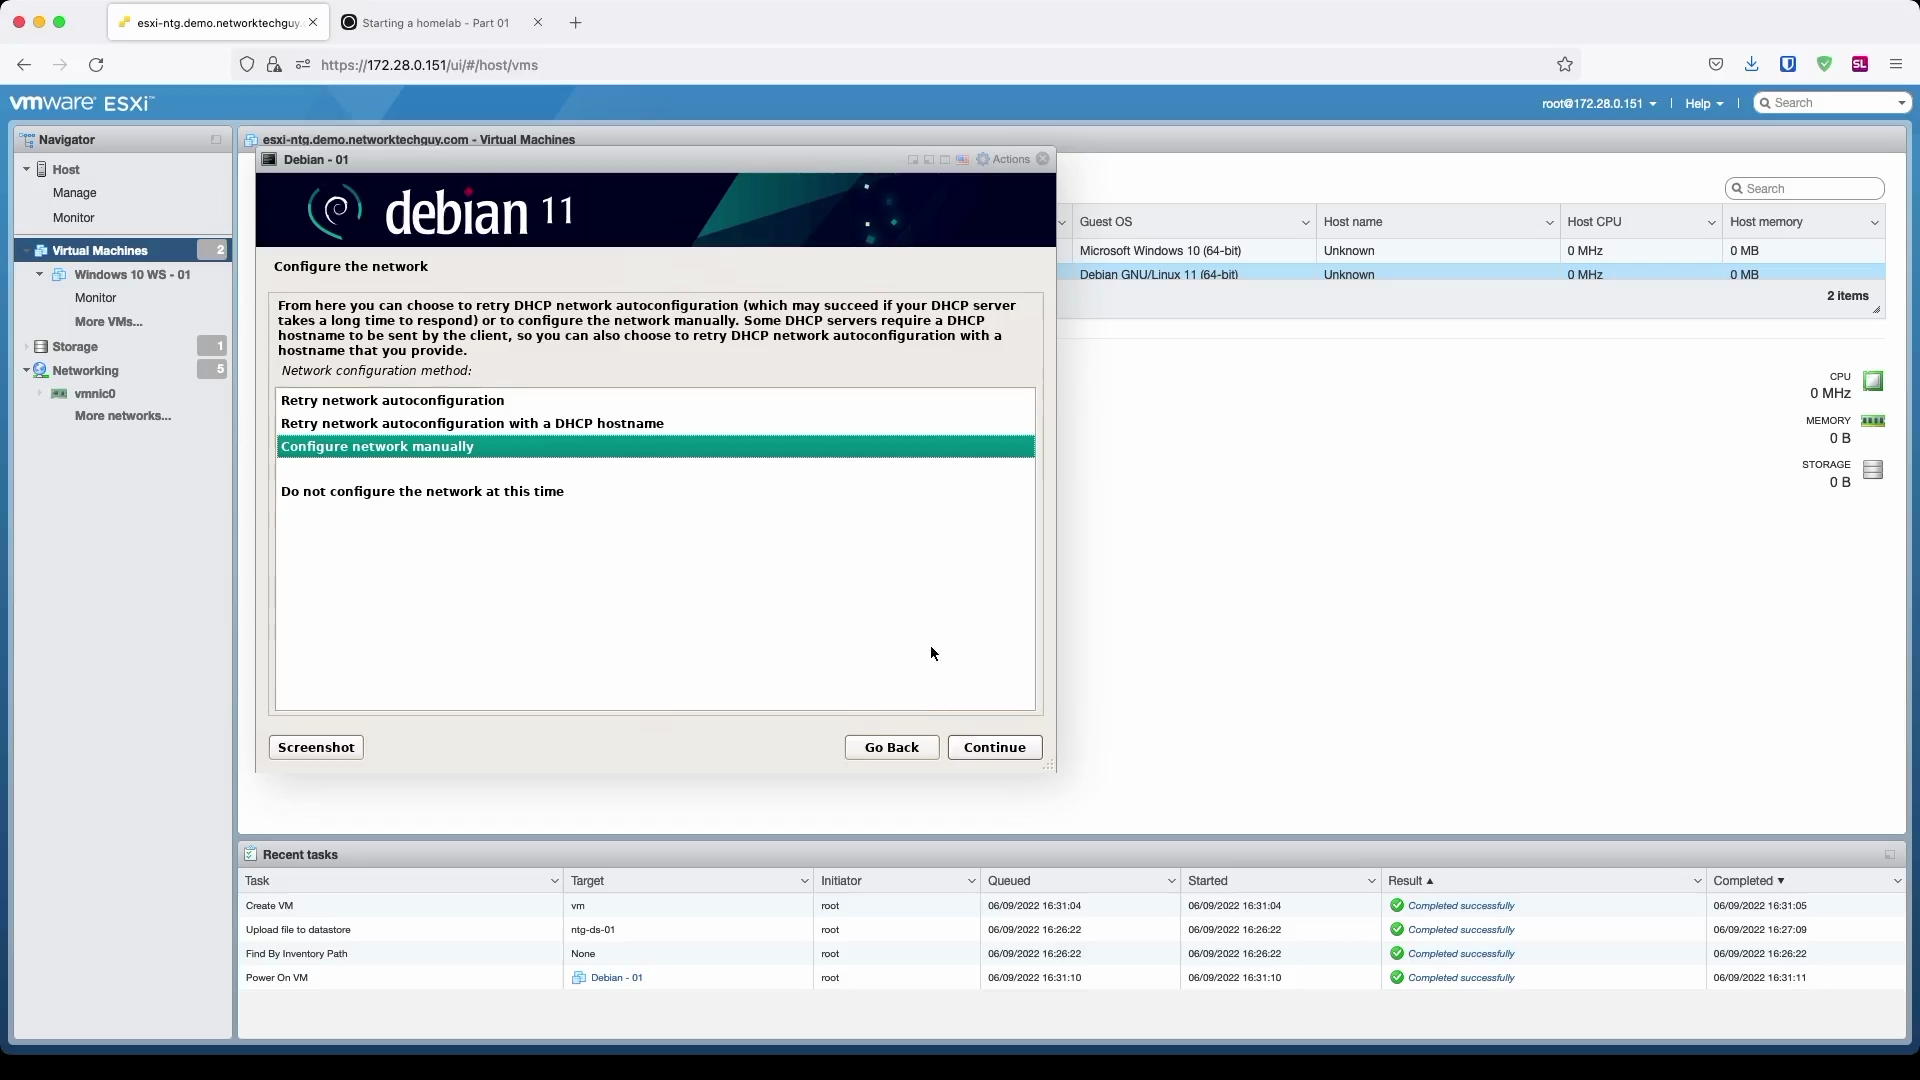Screen dimensions: 1920x1080
Task: Click the CPU usage chip icon
Action: point(1873,381)
